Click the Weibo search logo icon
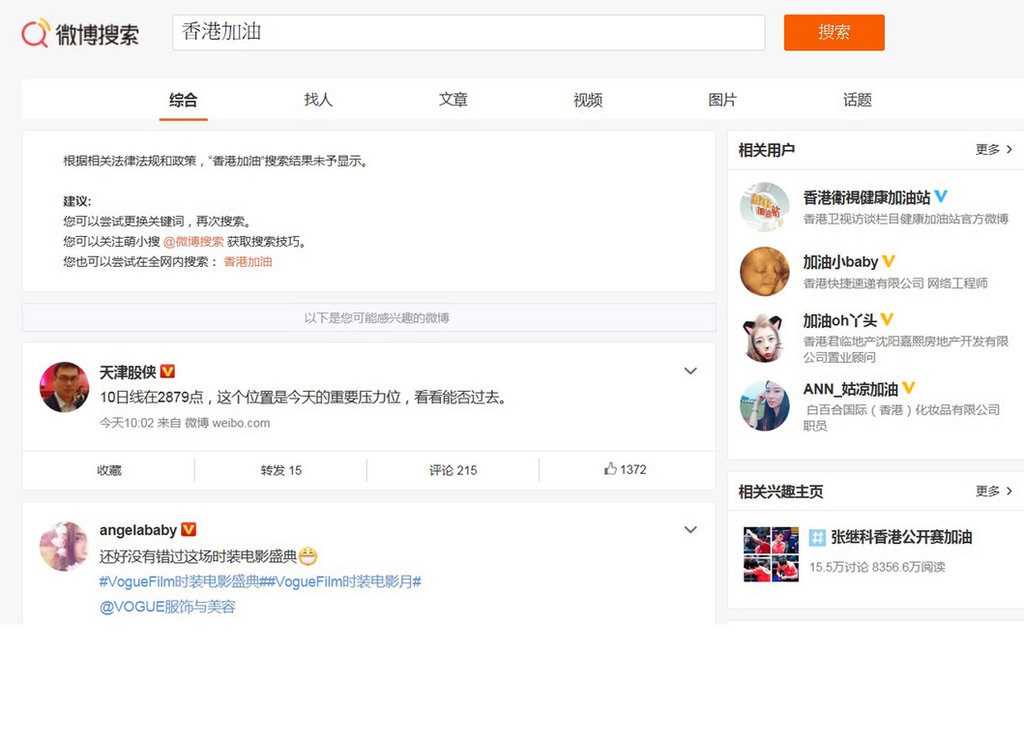Screen dimensions: 1024x743 click(35, 33)
